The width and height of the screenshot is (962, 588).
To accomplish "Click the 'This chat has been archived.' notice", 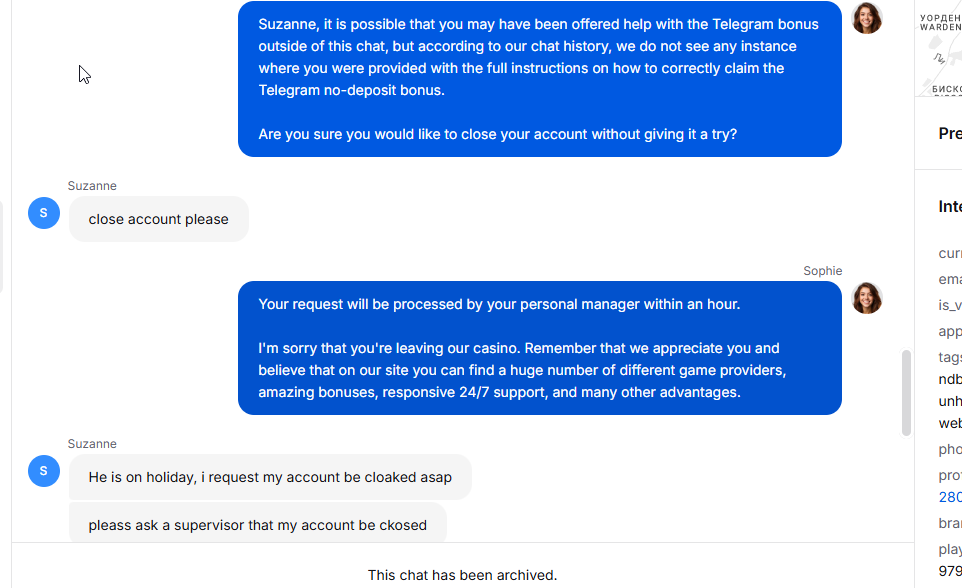I will pyautogui.click(x=463, y=575).
